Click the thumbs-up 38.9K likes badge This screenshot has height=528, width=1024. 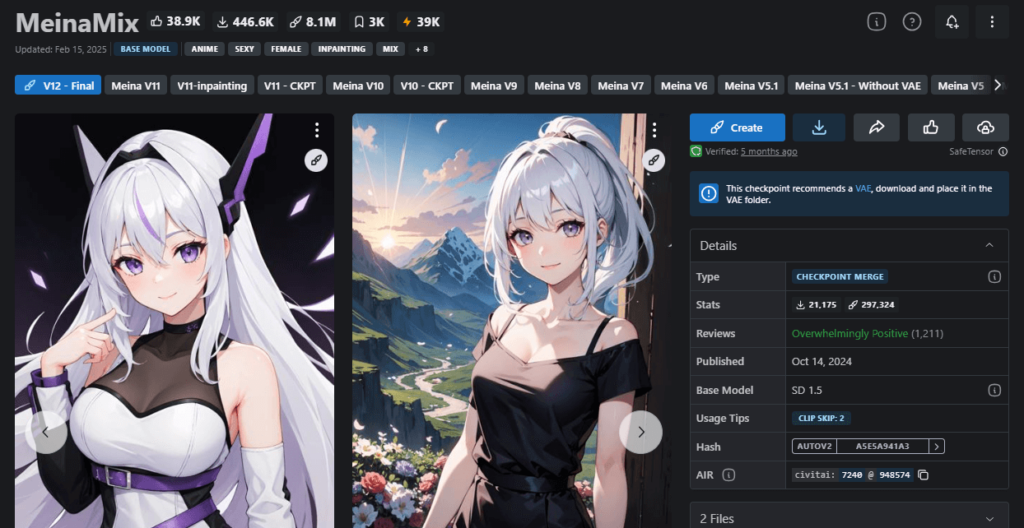pos(175,22)
